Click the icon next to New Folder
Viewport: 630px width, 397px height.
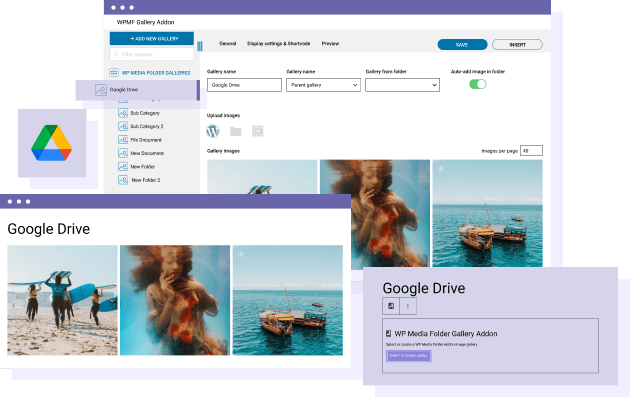tap(123, 166)
